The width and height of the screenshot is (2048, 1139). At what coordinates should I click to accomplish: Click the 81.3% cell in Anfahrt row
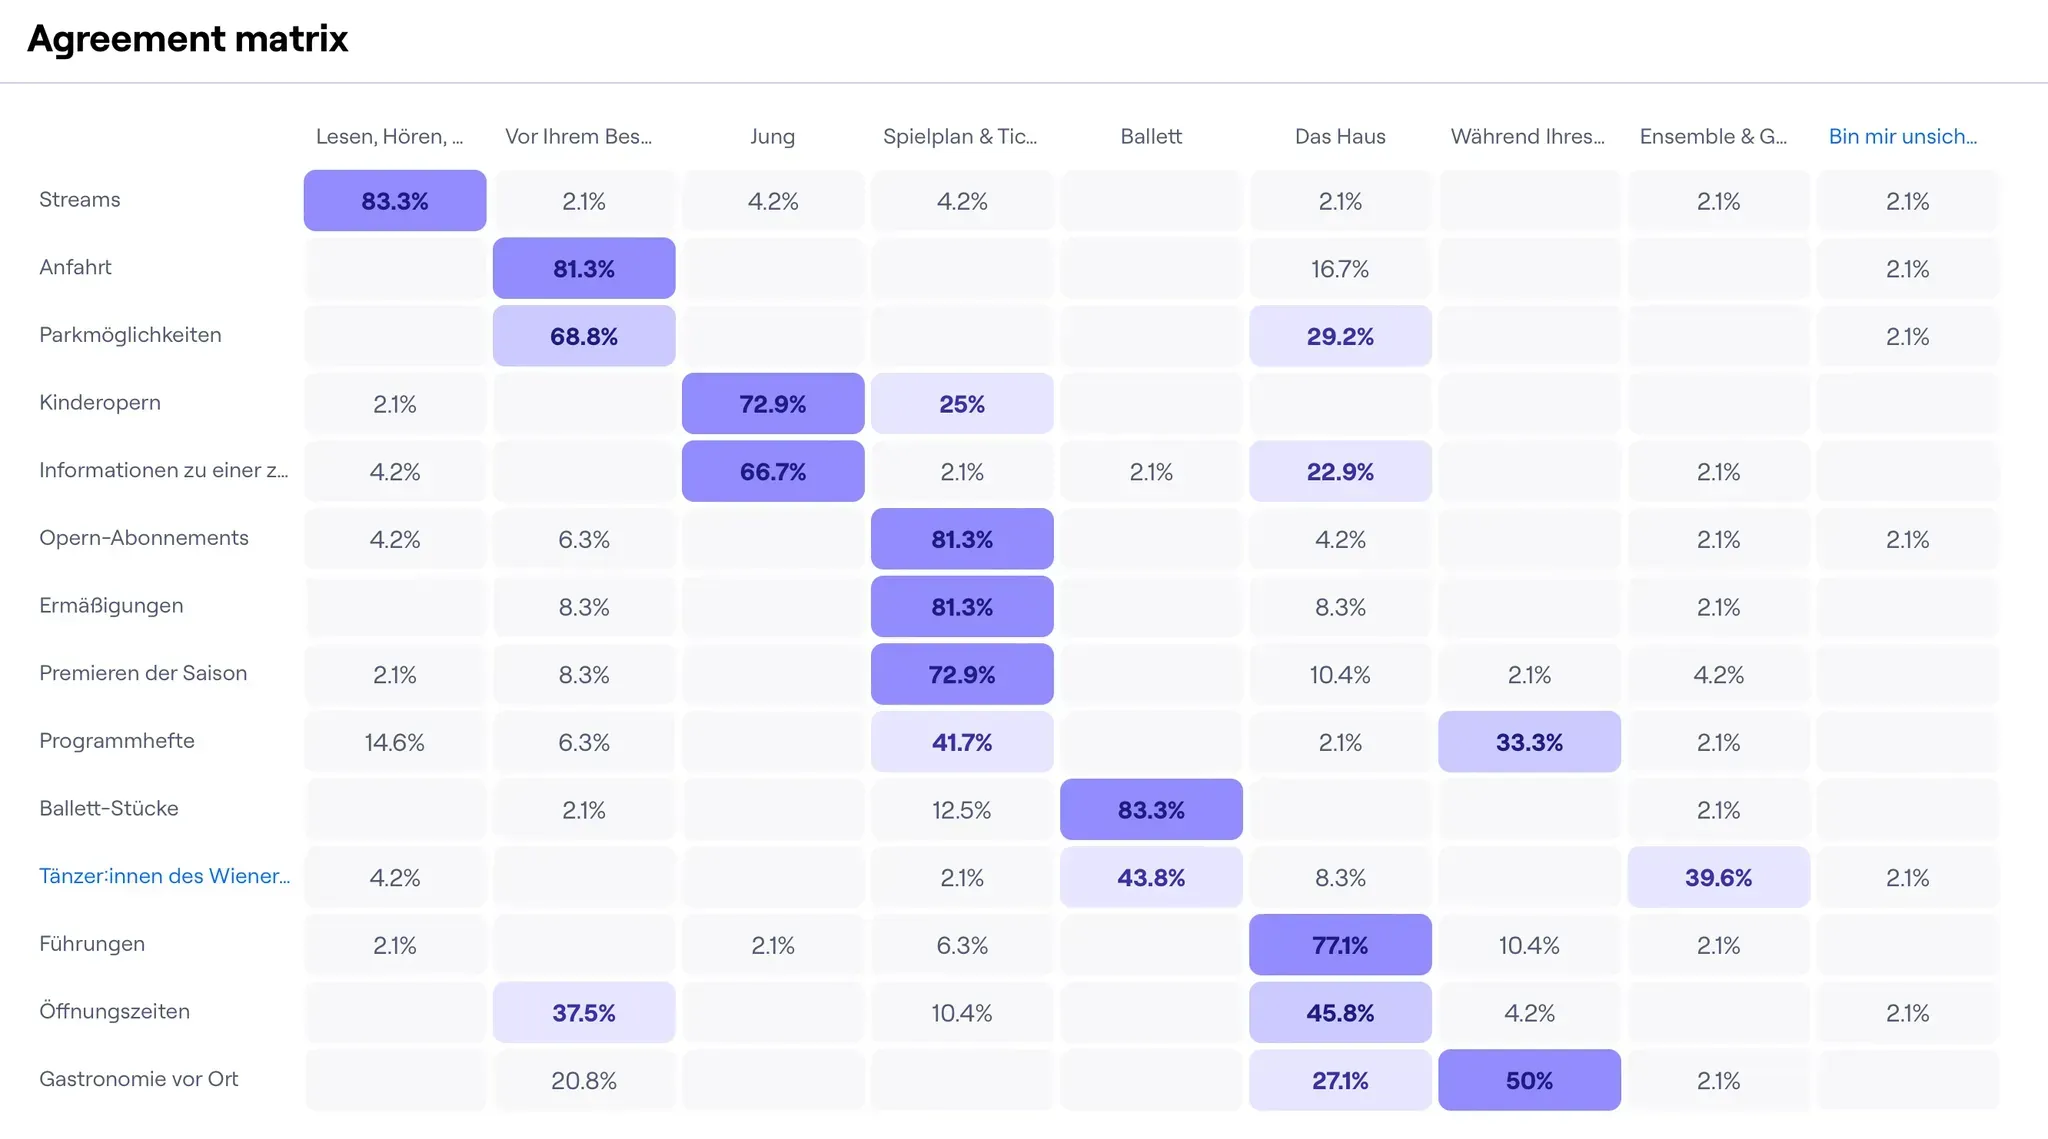(584, 269)
